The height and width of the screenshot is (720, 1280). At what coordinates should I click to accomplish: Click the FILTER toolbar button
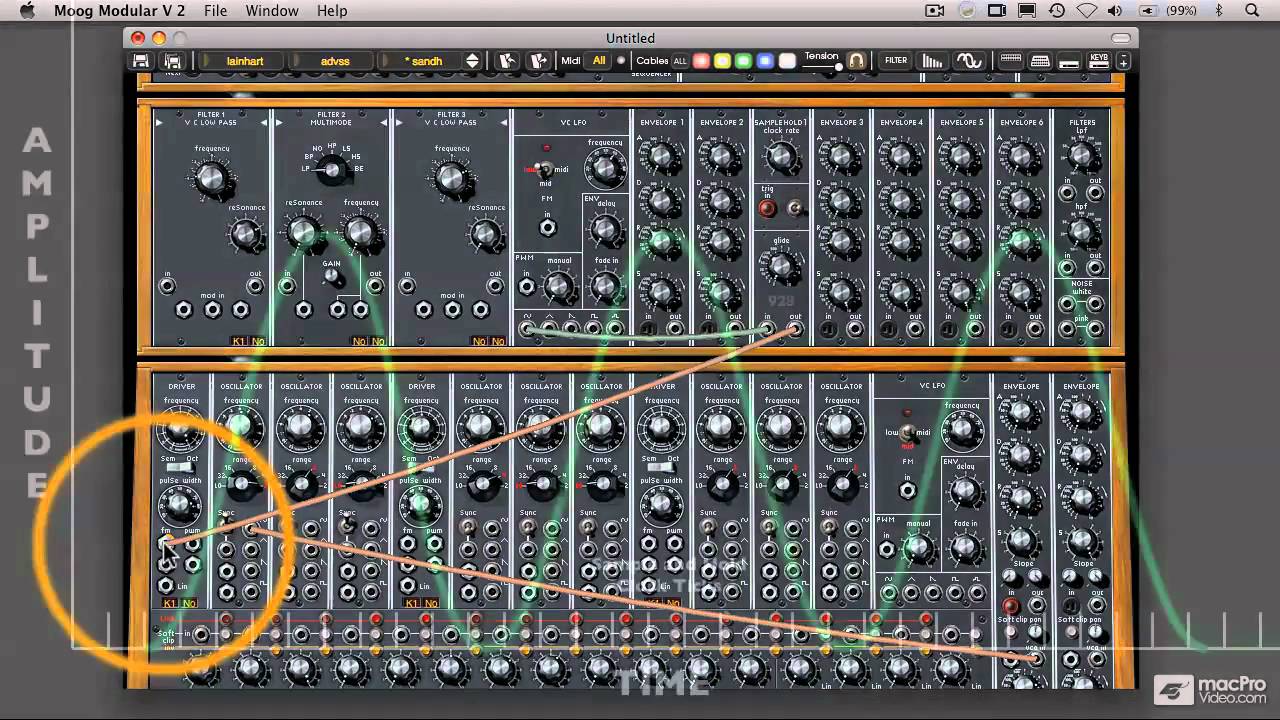[896, 61]
